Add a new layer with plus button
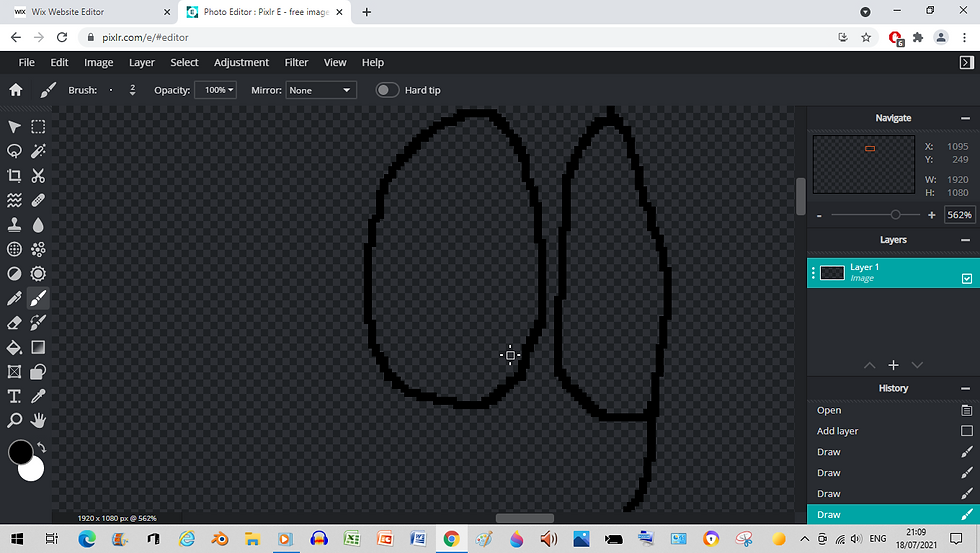The image size is (980, 553). [x=893, y=365]
